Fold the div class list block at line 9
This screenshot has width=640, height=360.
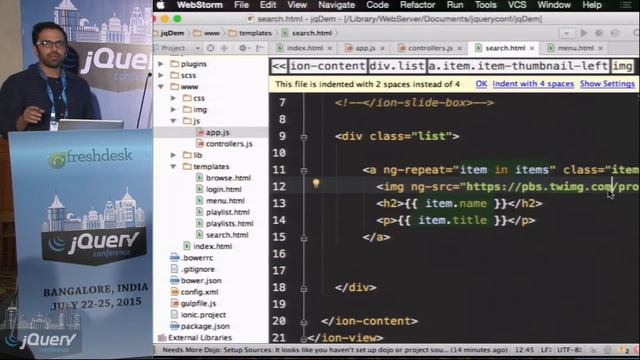coord(304,137)
